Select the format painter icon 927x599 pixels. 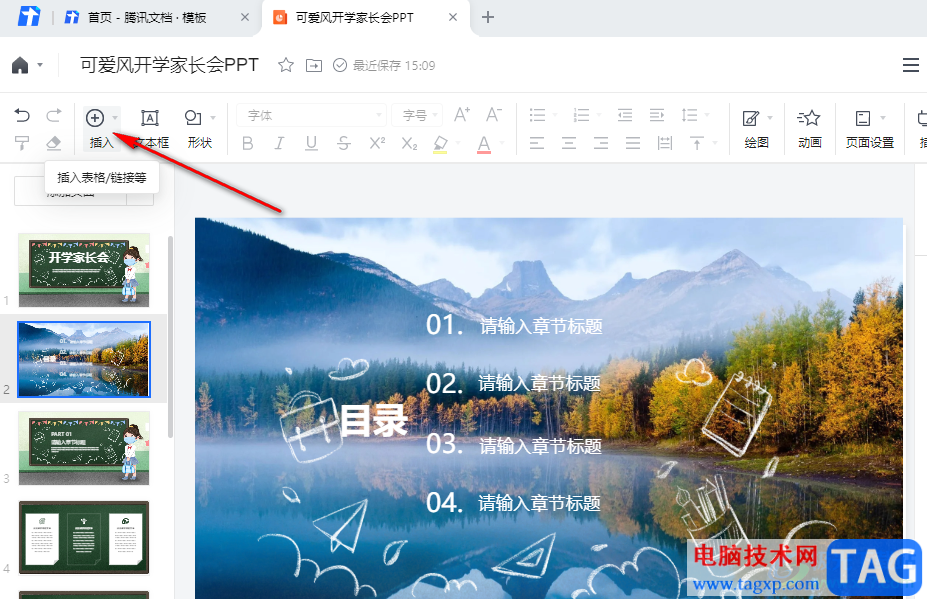[x=22, y=143]
